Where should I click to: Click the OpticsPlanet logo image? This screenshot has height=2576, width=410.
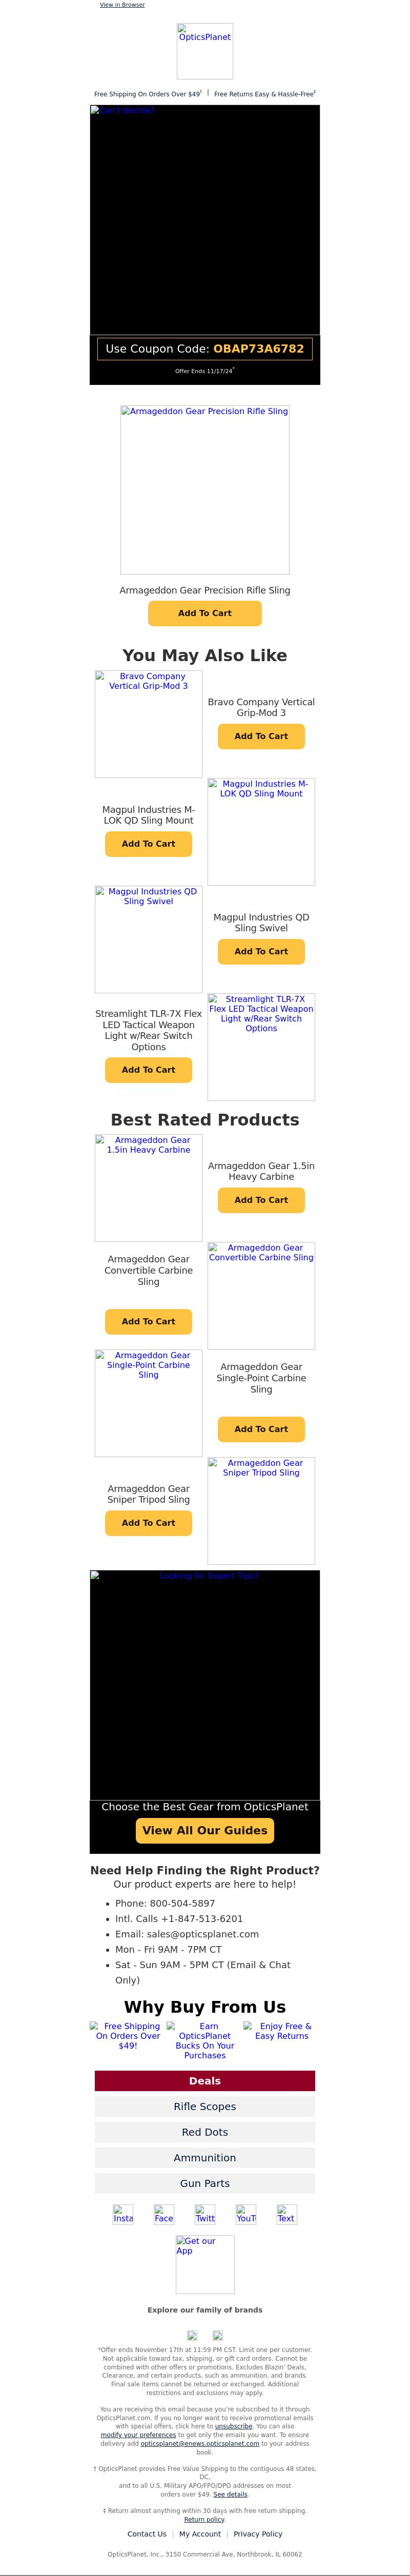[x=205, y=51]
